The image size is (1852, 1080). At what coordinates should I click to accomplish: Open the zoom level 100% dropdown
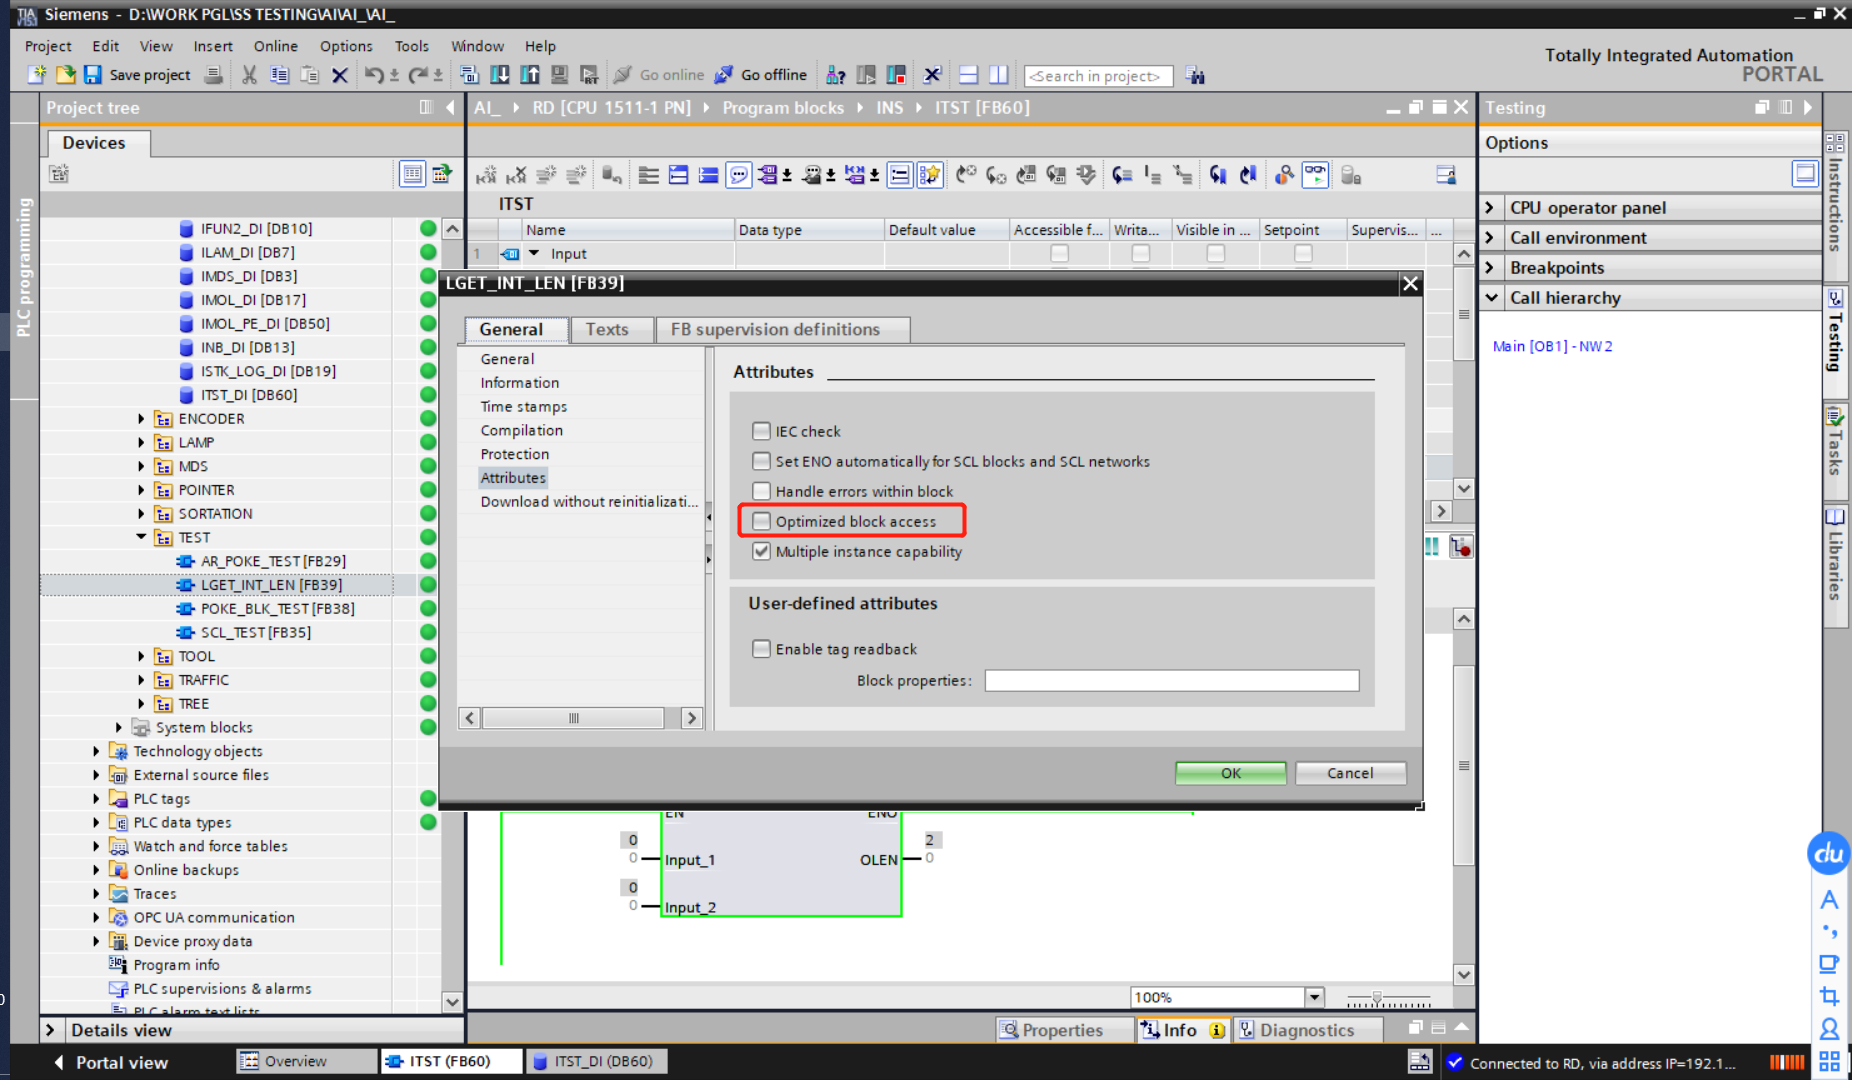click(x=1314, y=997)
